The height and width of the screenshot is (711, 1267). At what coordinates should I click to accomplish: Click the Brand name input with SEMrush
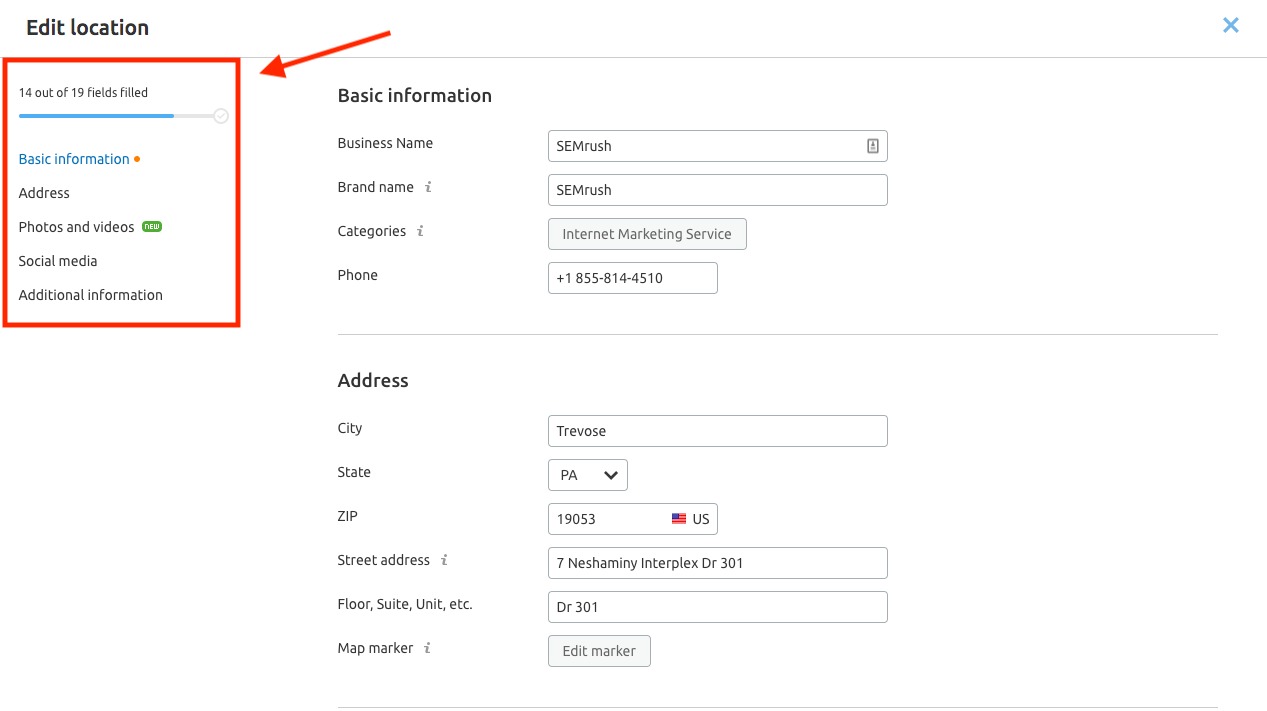[718, 190]
